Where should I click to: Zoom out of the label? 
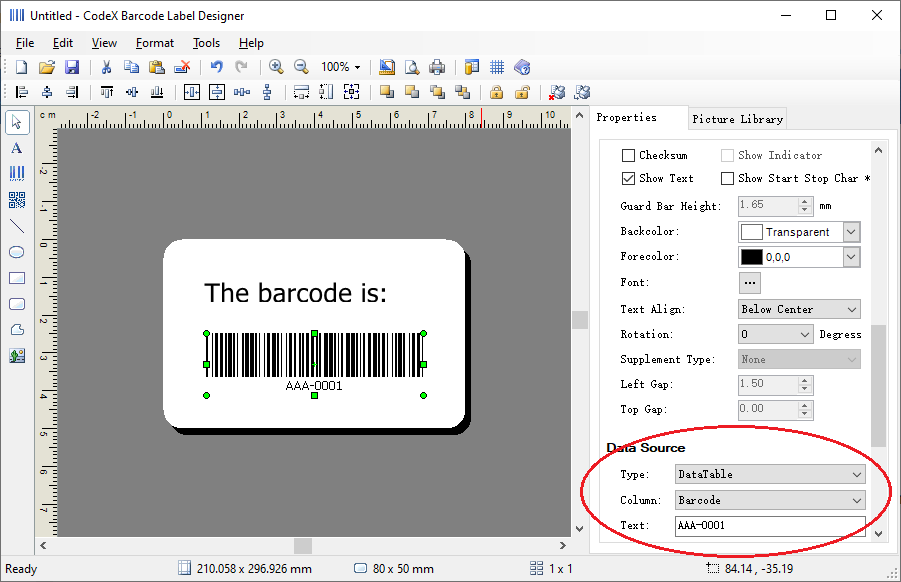[301, 67]
